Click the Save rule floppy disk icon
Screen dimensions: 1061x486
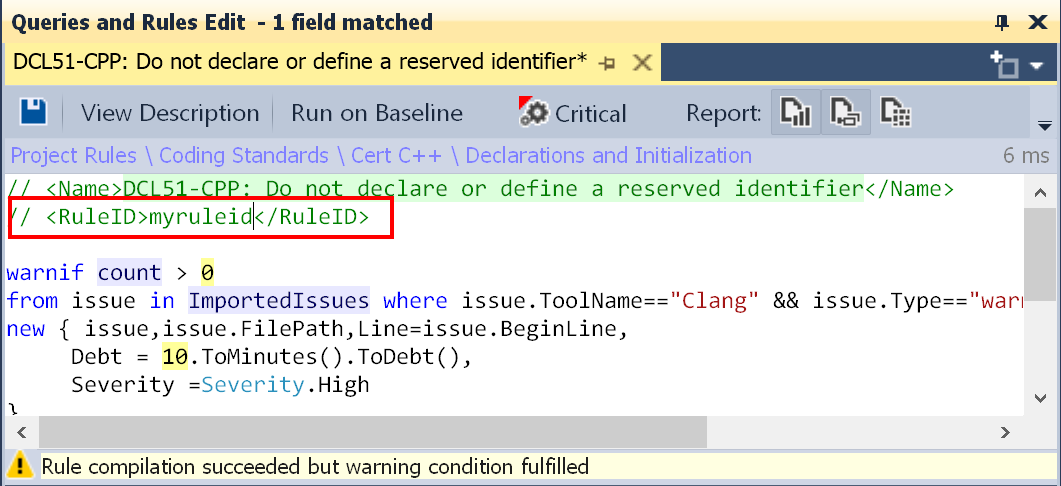[35, 113]
